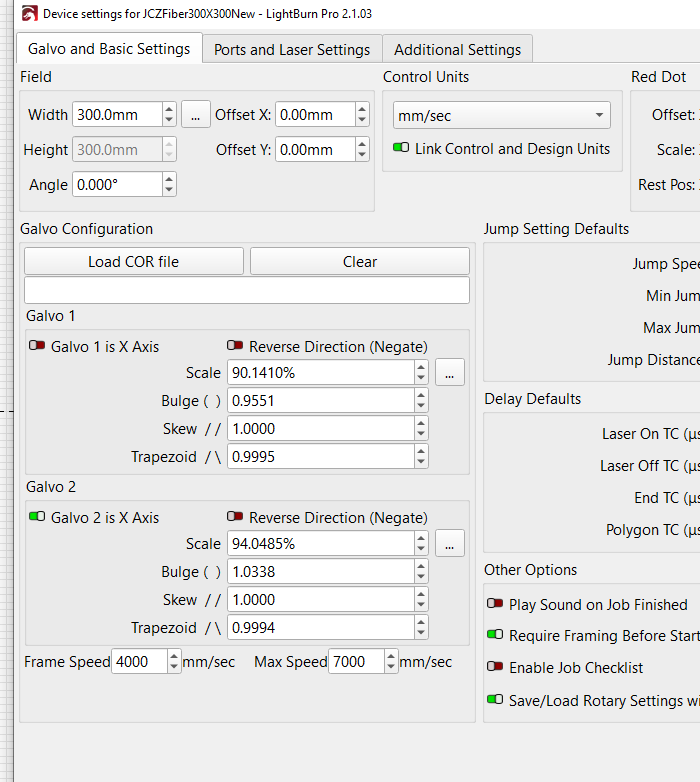Click the COR file path field

[247, 290]
